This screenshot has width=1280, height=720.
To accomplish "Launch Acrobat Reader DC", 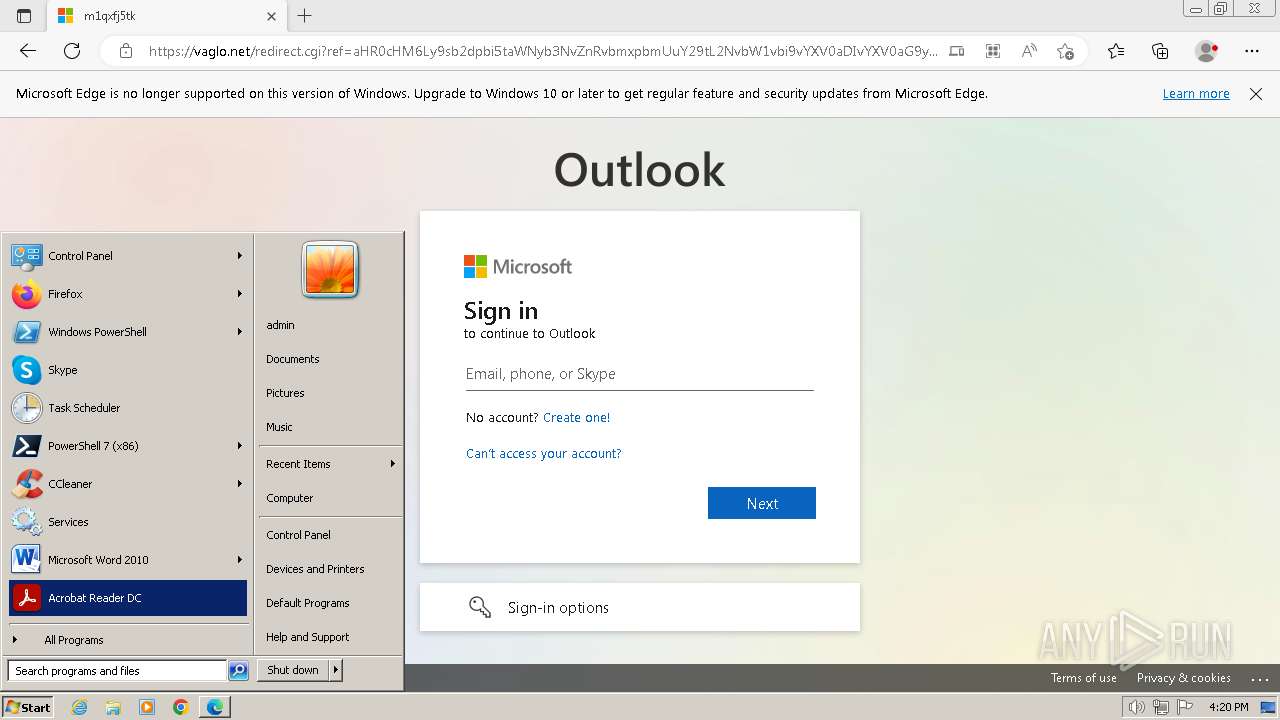I will tap(128, 598).
